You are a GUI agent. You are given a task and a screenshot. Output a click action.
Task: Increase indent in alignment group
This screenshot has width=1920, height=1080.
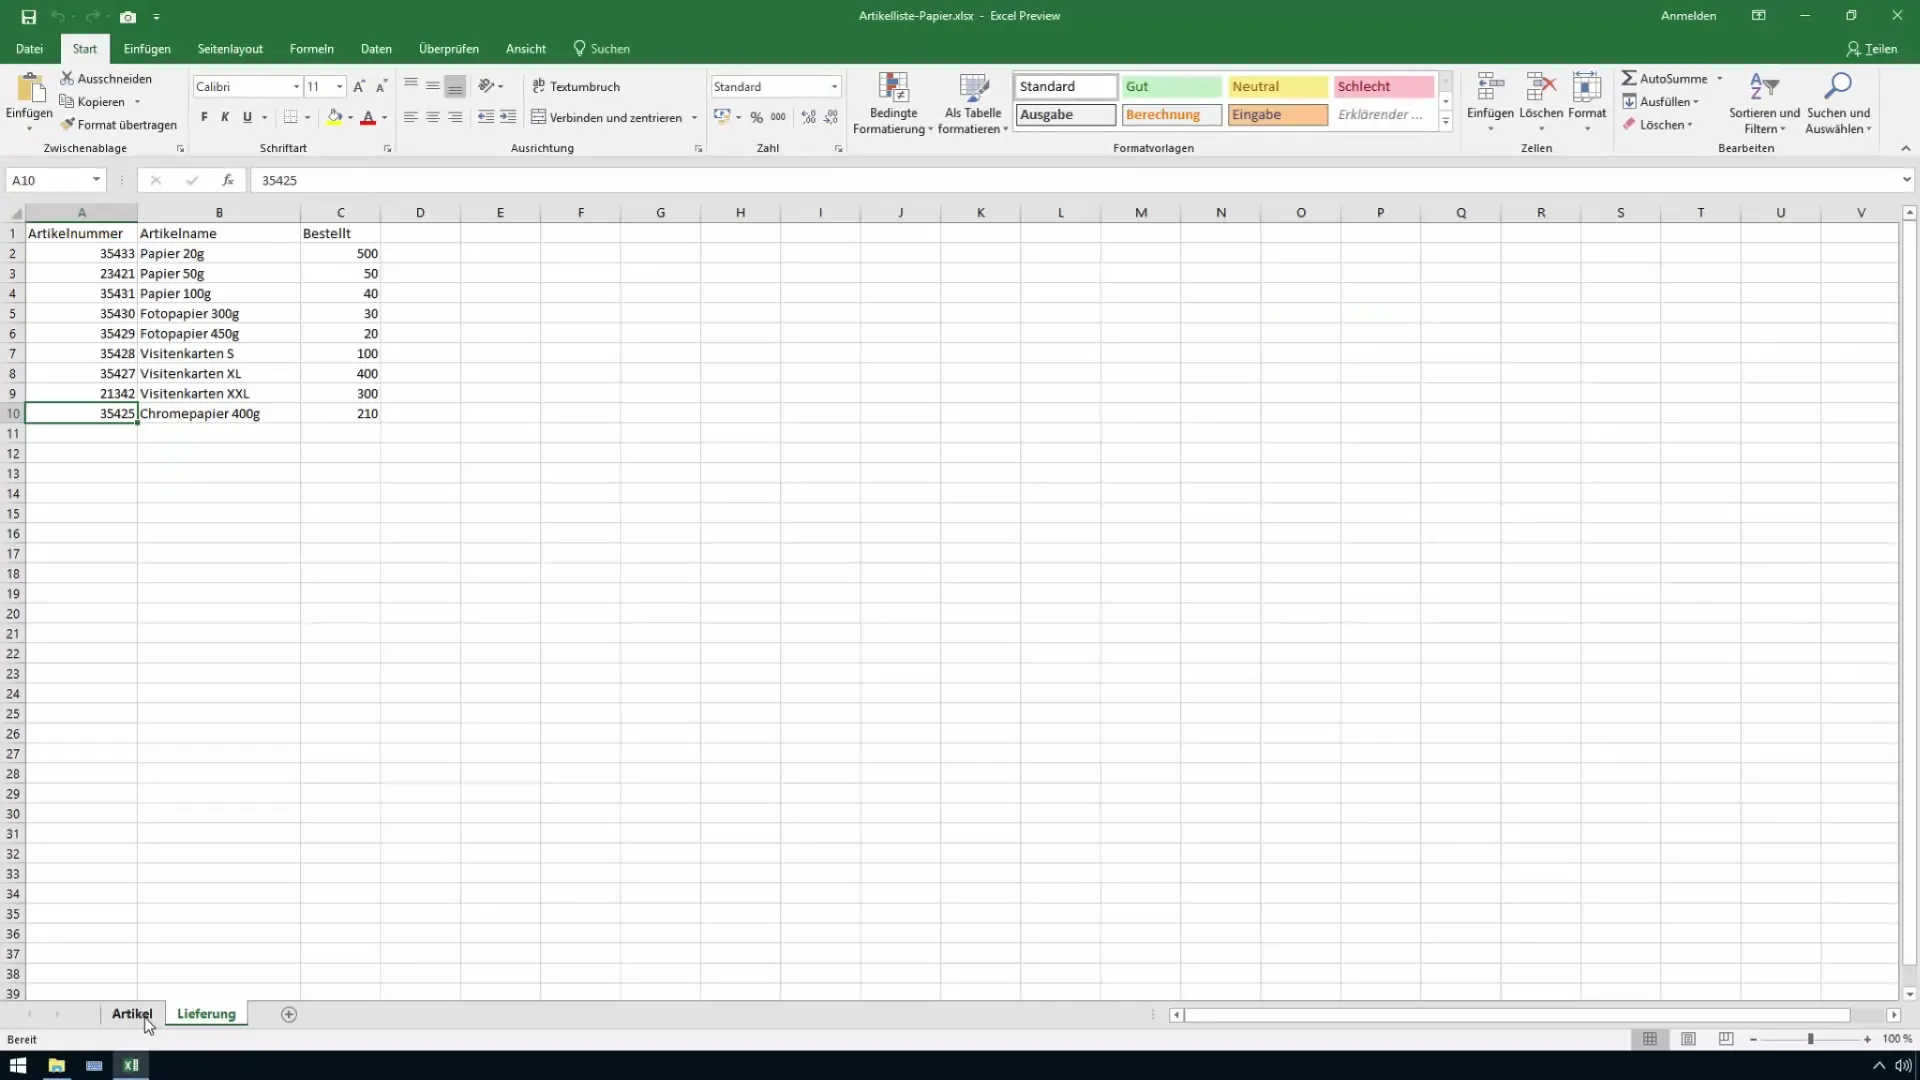(508, 117)
